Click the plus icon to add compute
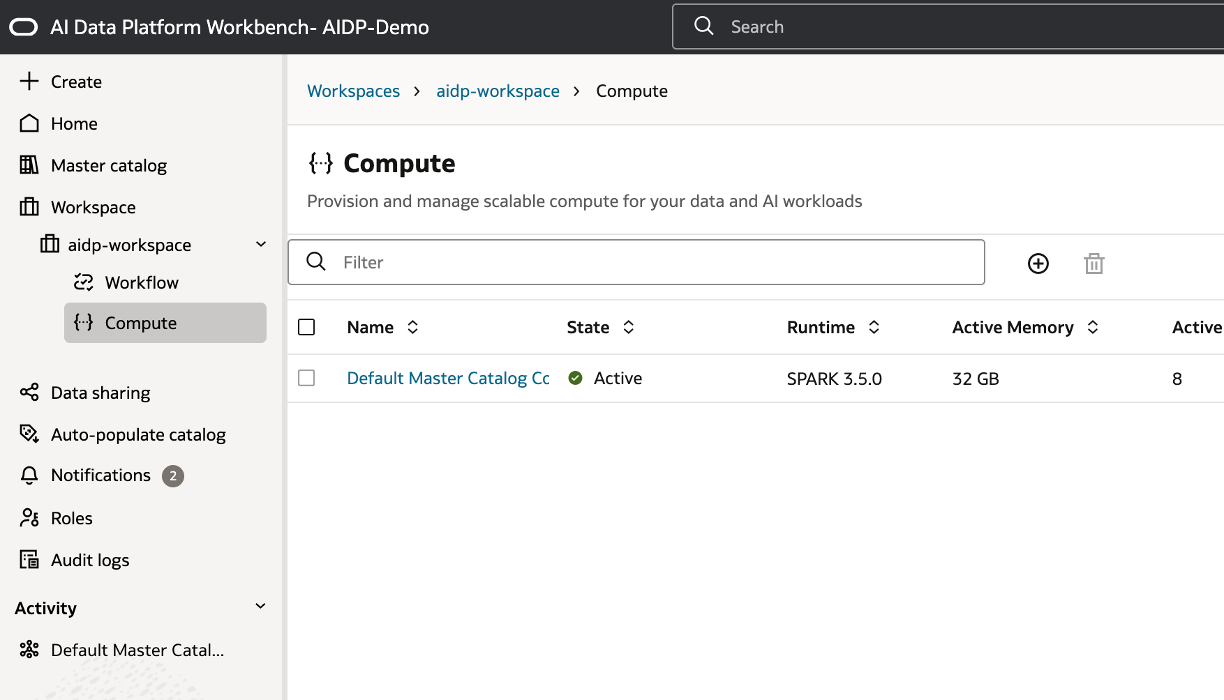 (x=1038, y=263)
